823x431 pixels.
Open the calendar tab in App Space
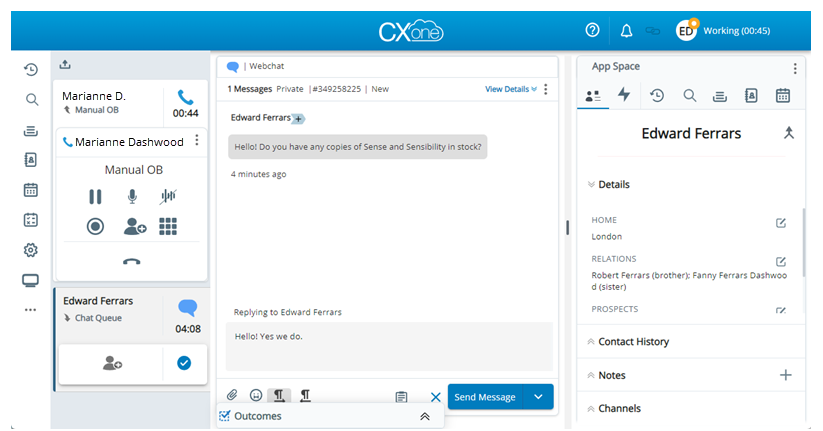[x=783, y=96]
